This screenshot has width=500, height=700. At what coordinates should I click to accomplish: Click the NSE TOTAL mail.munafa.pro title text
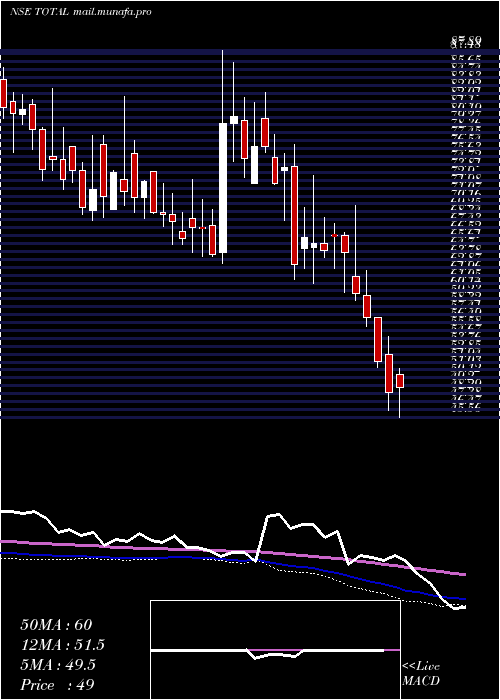click(x=80, y=12)
